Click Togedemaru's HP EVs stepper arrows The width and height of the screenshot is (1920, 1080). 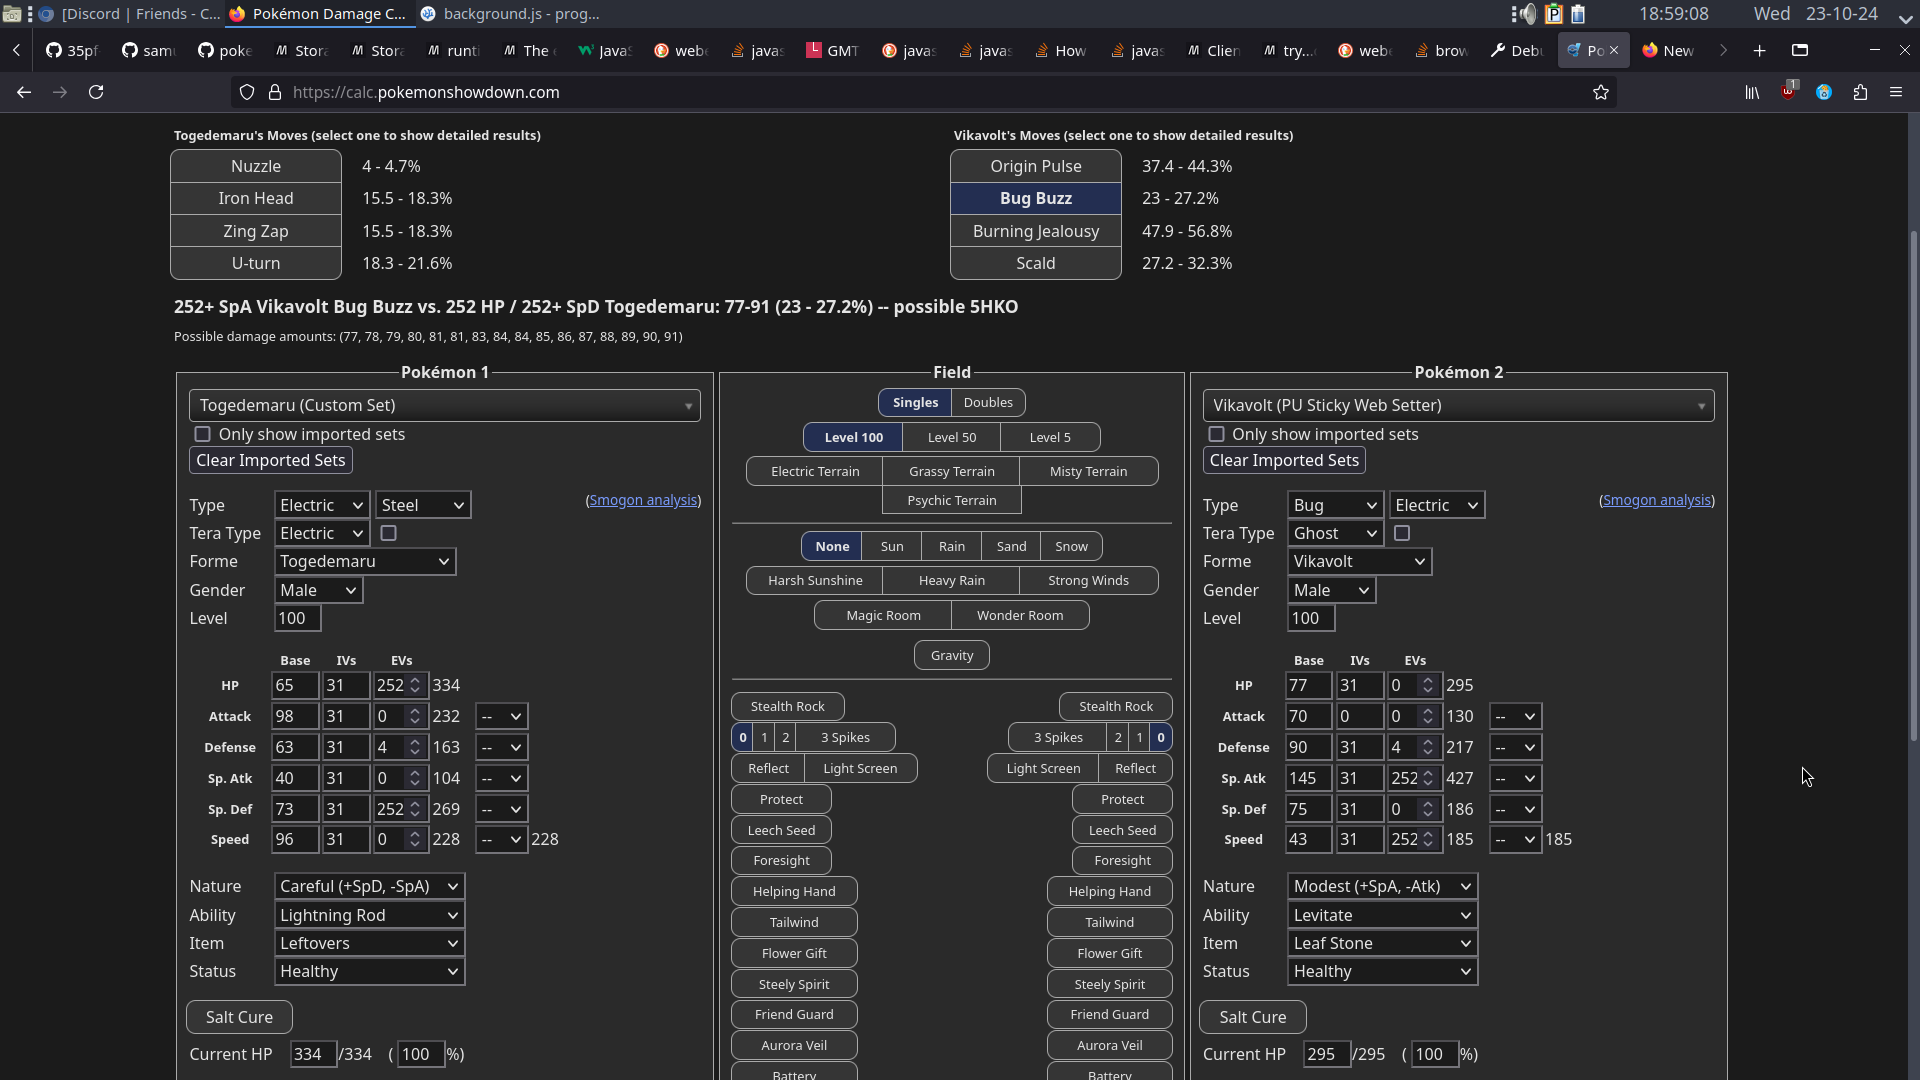point(415,685)
